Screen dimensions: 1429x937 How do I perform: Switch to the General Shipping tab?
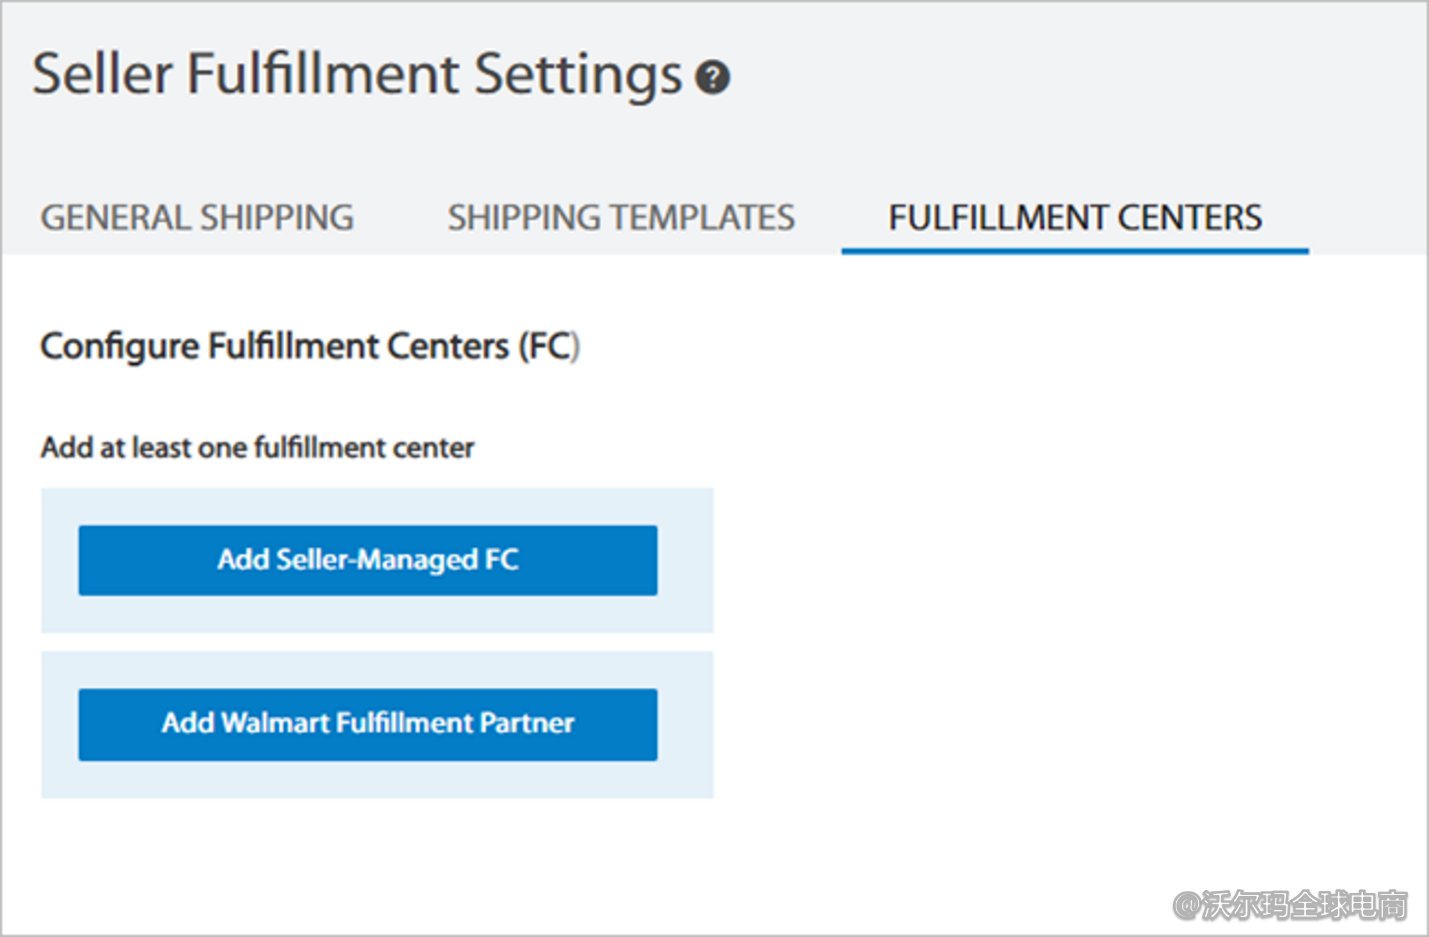pyautogui.click(x=197, y=217)
